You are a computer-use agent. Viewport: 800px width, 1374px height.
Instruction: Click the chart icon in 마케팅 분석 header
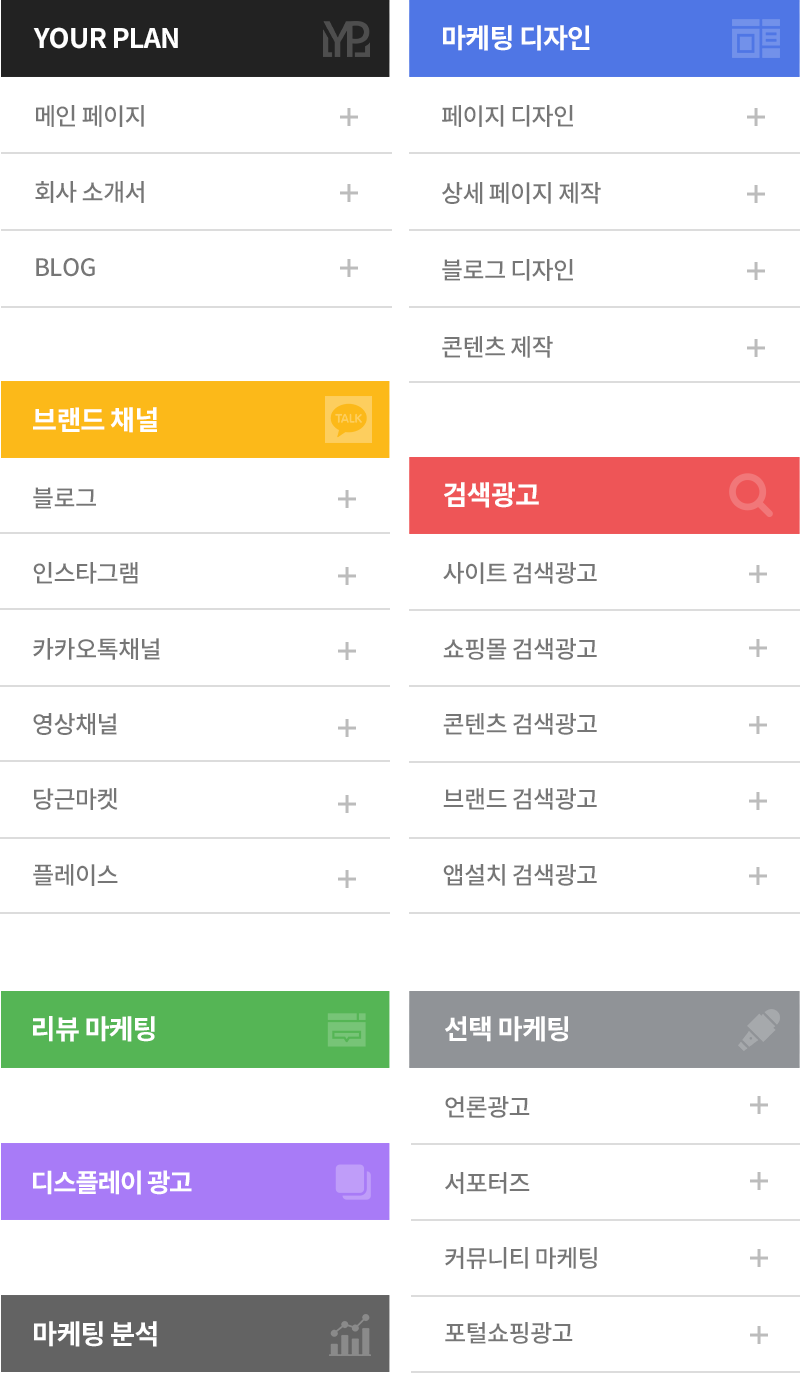350,1335
